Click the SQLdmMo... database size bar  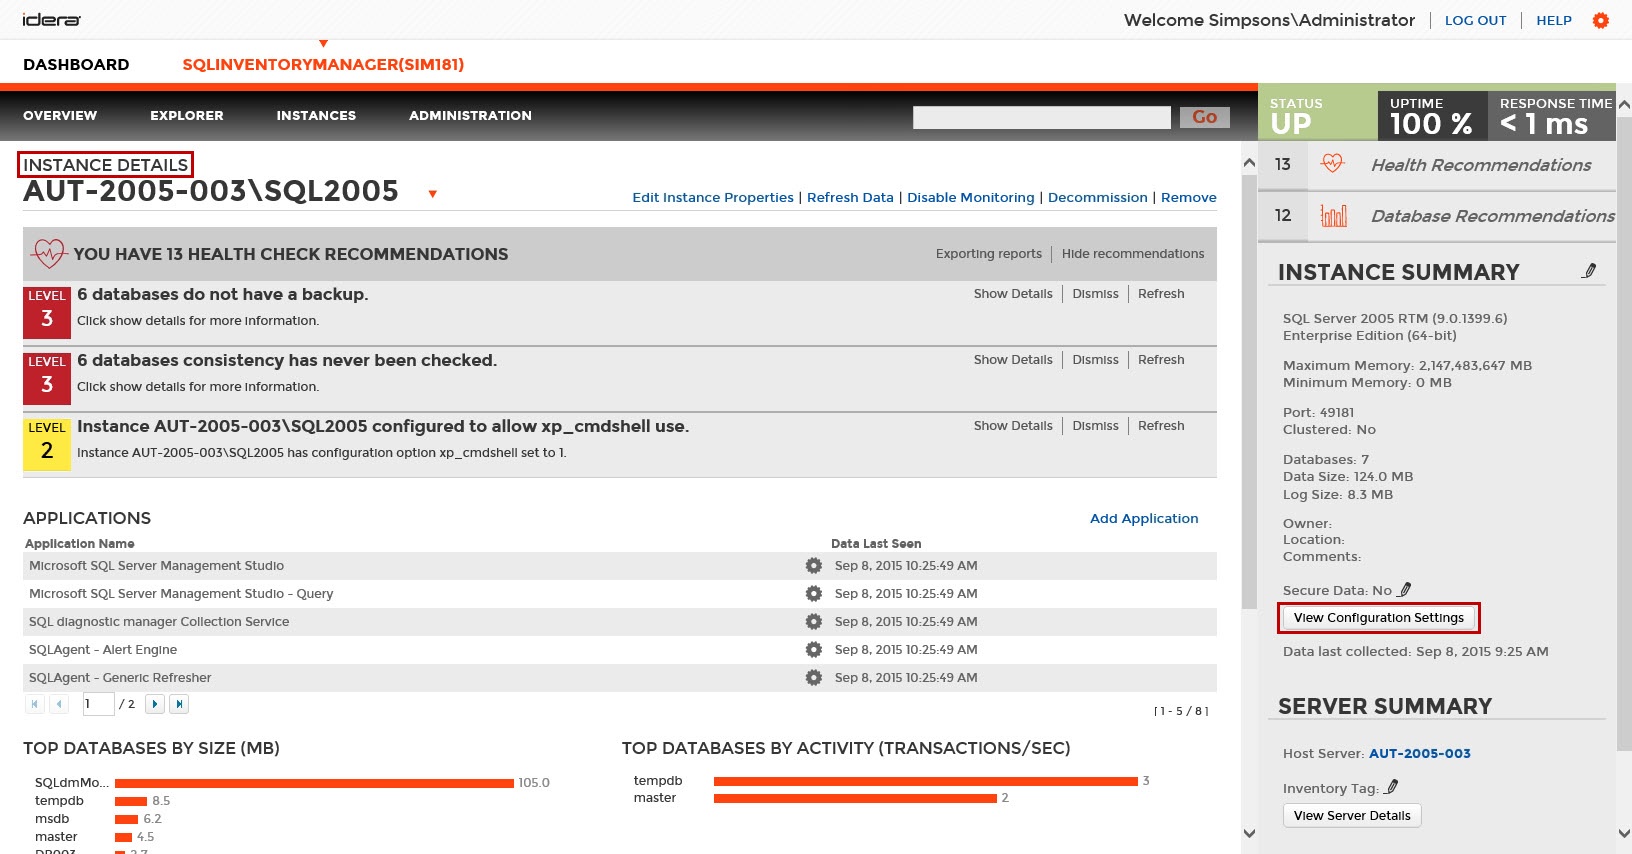[x=314, y=783]
